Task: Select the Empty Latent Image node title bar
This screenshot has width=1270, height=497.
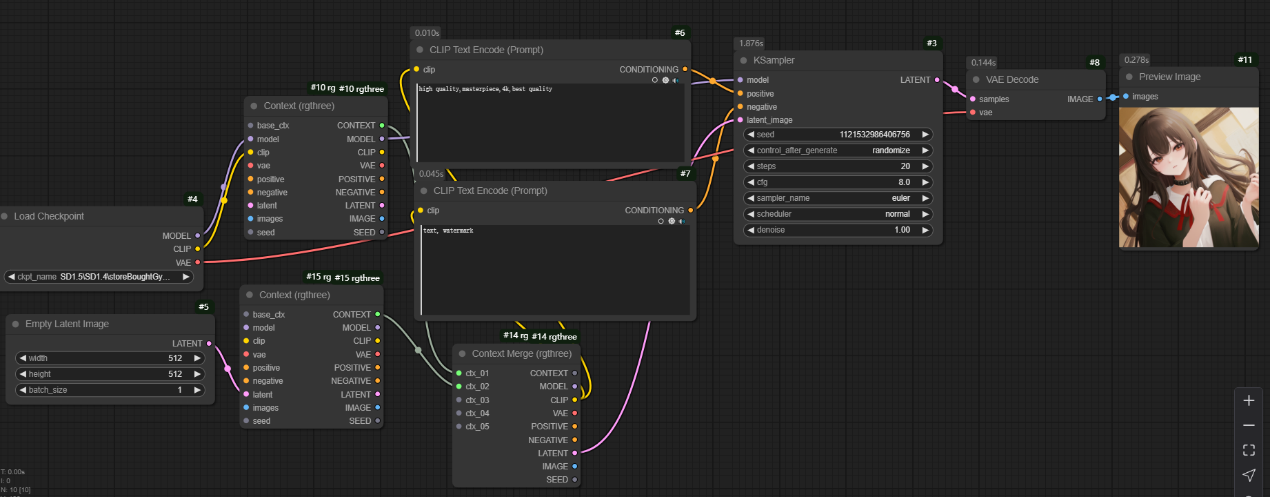Action: coord(67,324)
